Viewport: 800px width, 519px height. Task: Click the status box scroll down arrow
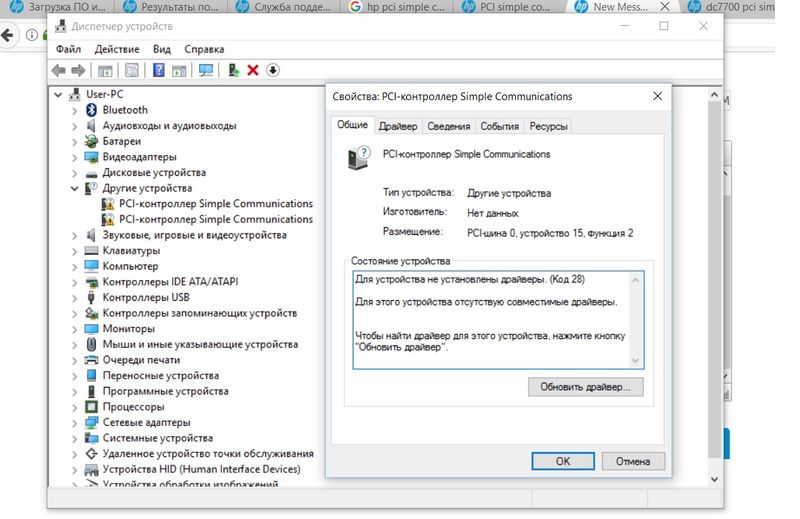pyautogui.click(x=636, y=360)
